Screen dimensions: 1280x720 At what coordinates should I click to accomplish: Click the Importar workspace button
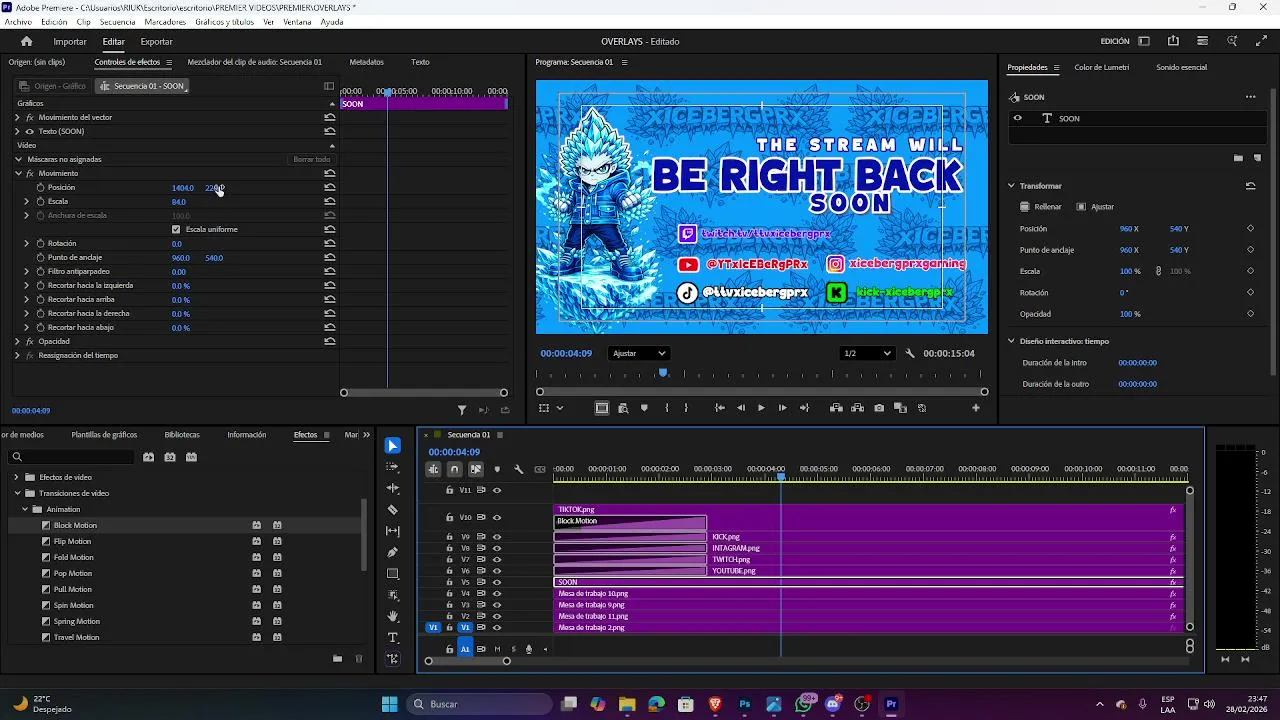pos(70,41)
